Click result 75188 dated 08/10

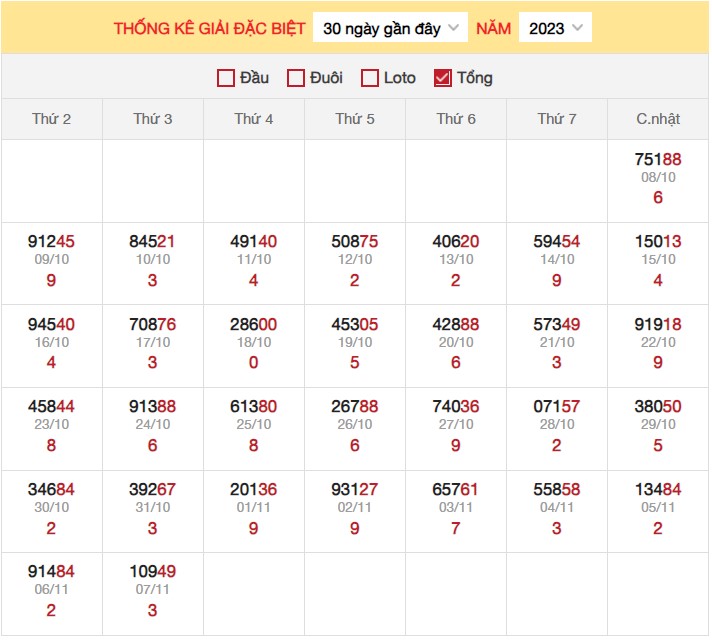[657, 160]
